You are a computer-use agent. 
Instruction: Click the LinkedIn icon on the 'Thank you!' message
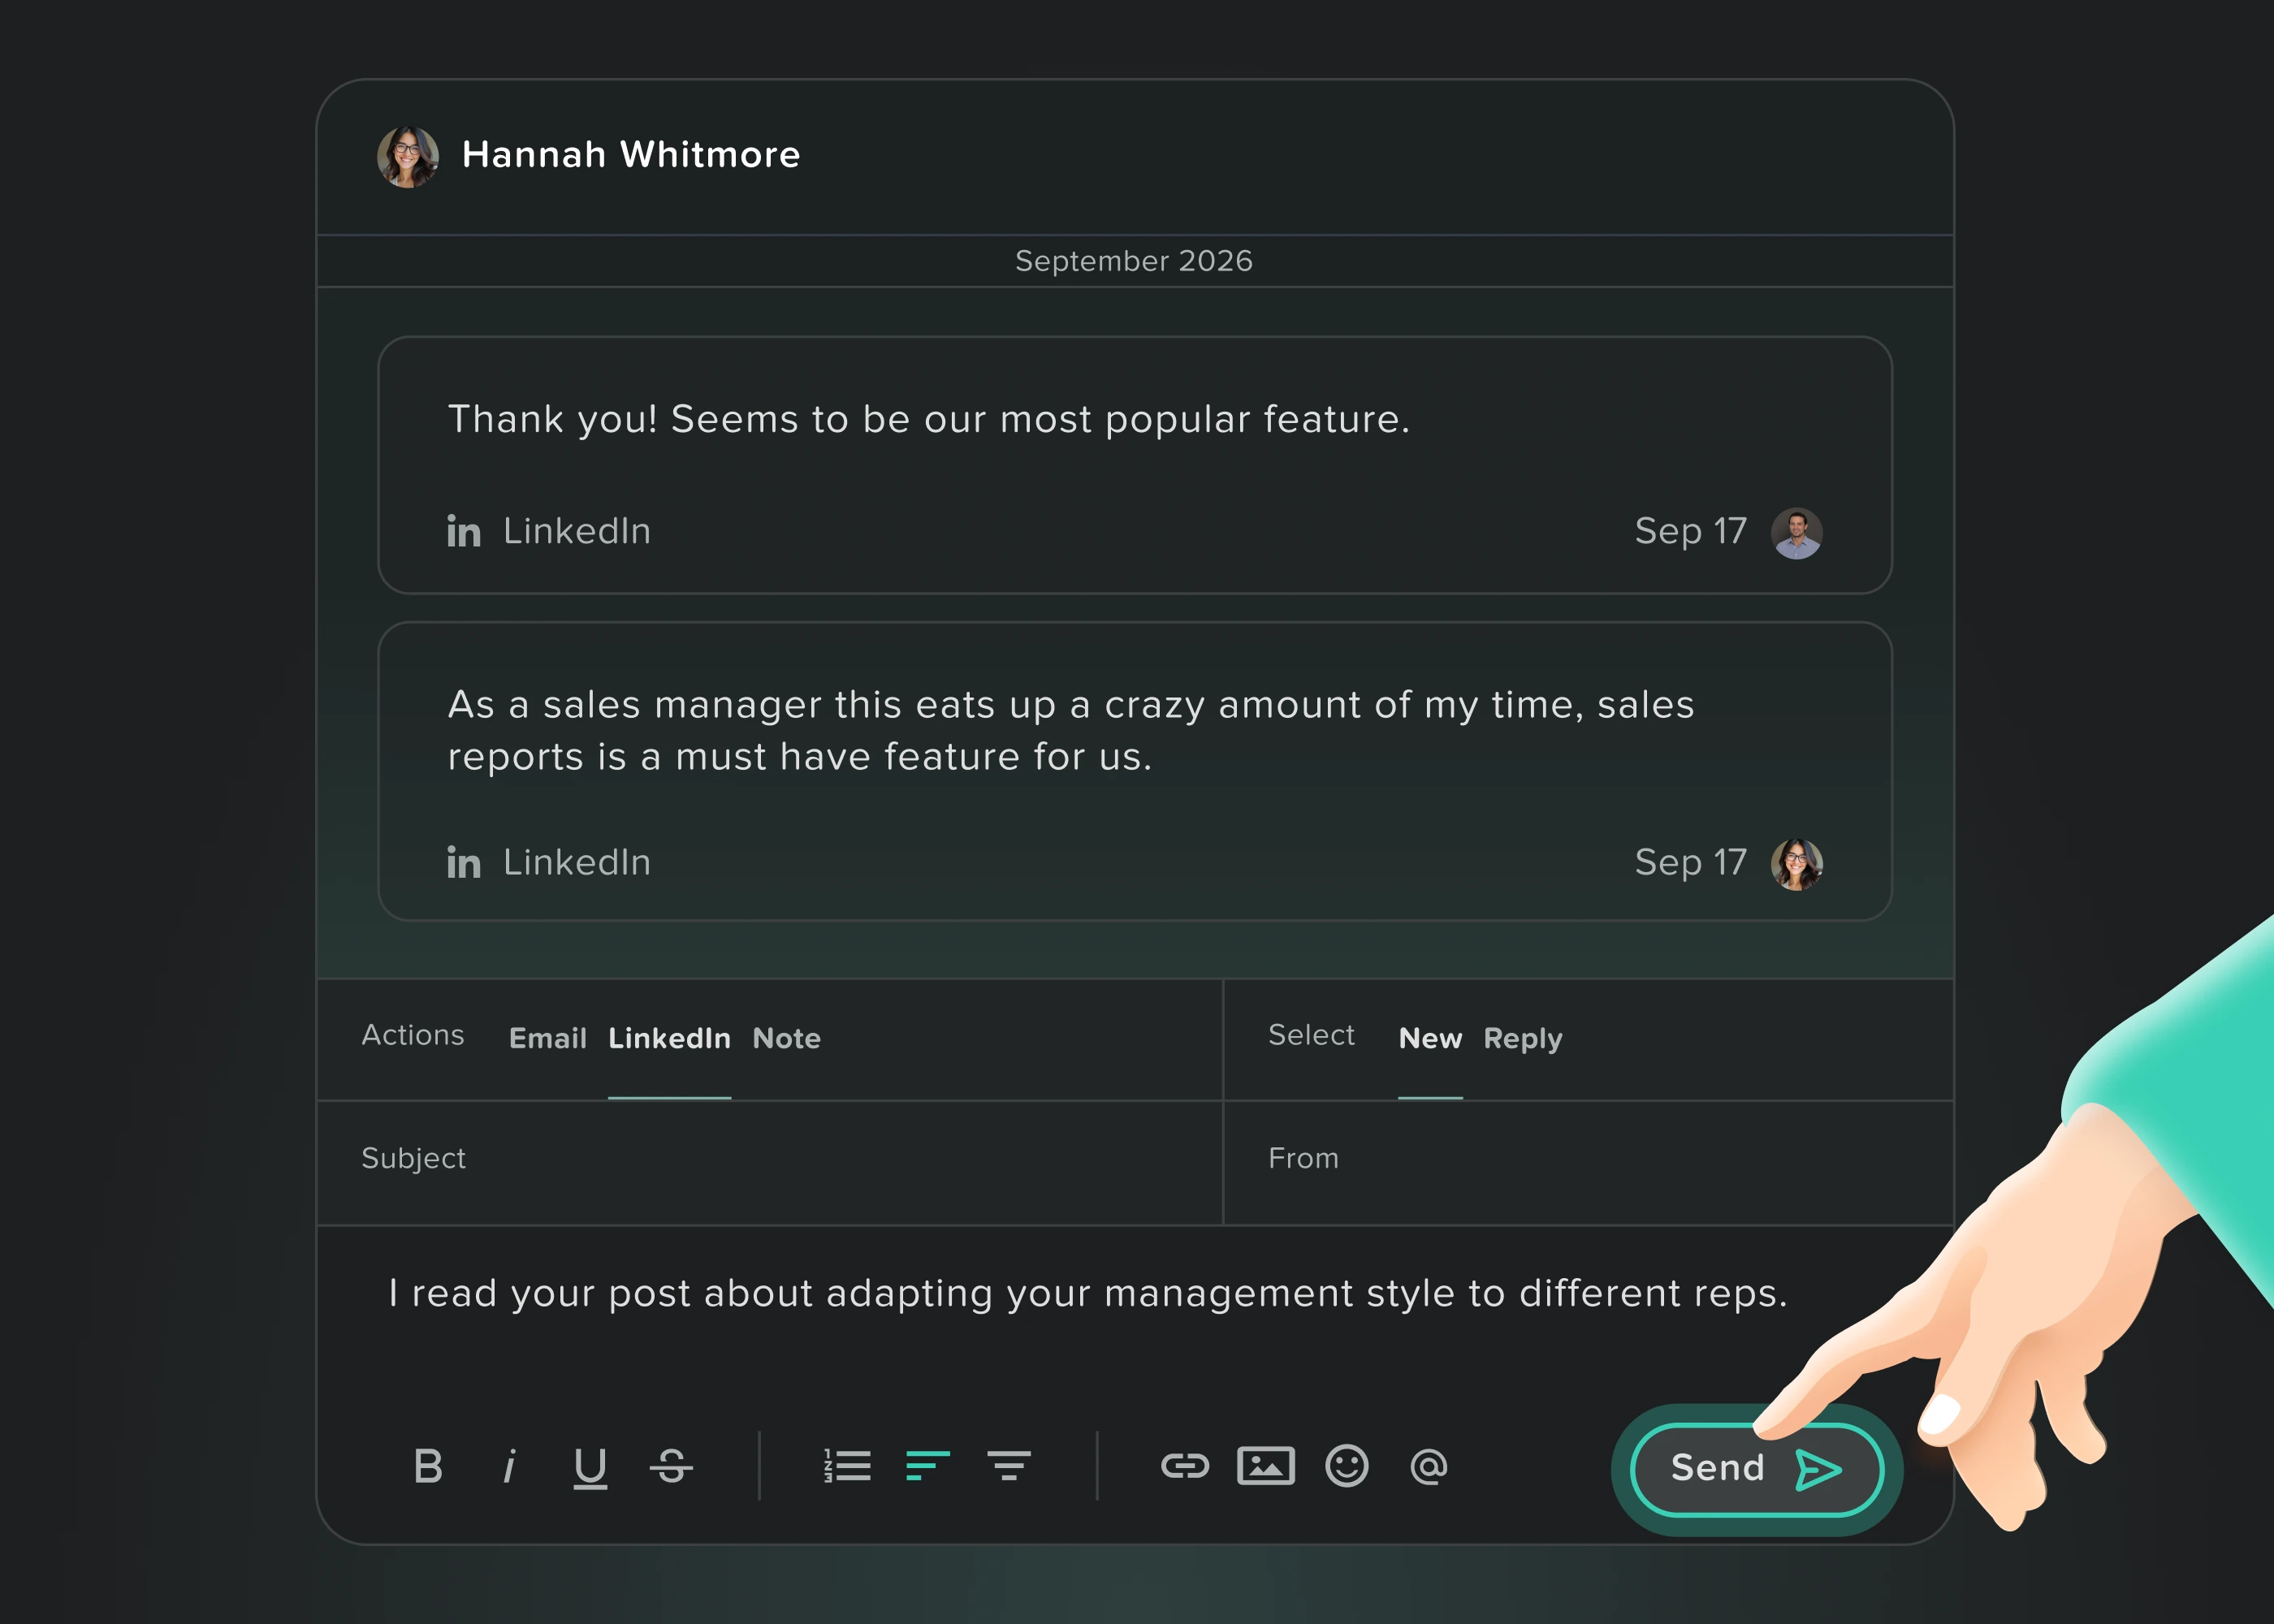(x=463, y=532)
